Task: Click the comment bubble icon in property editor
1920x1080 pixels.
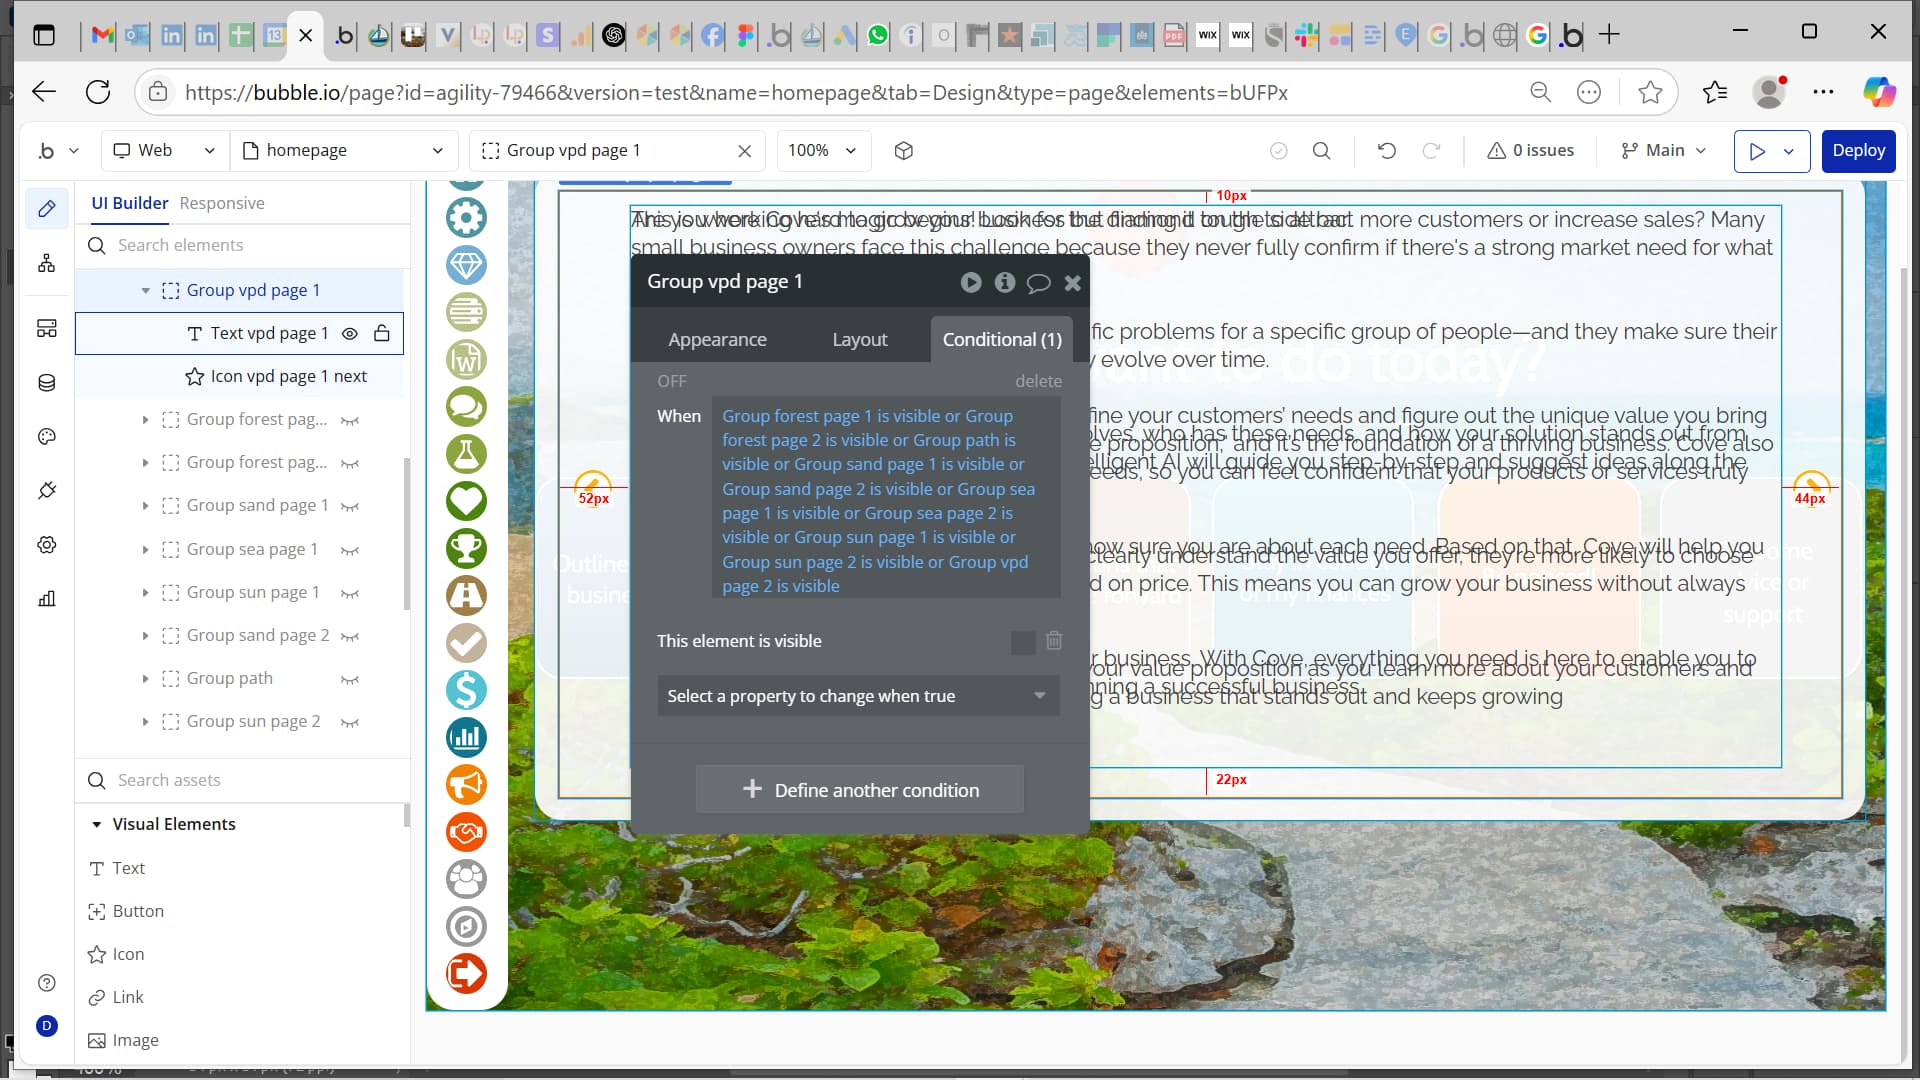Action: [1039, 283]
